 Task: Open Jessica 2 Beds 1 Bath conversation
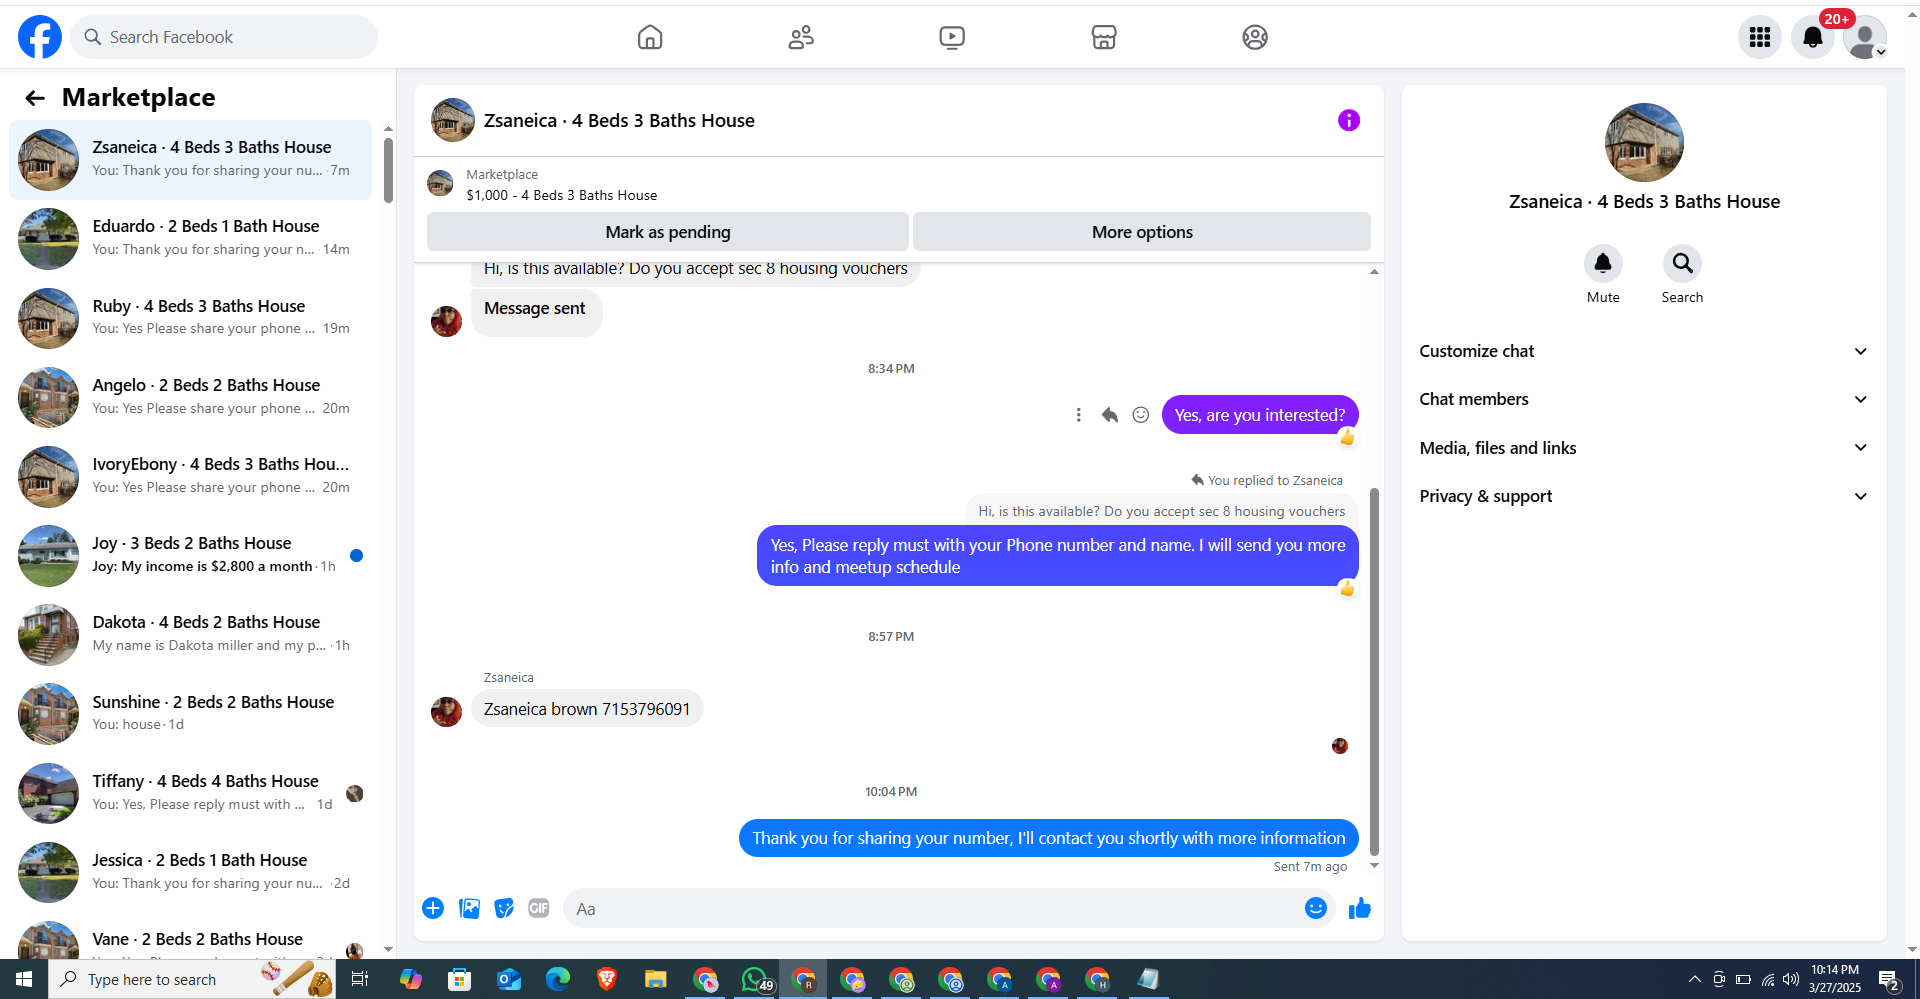pos(191,872)
